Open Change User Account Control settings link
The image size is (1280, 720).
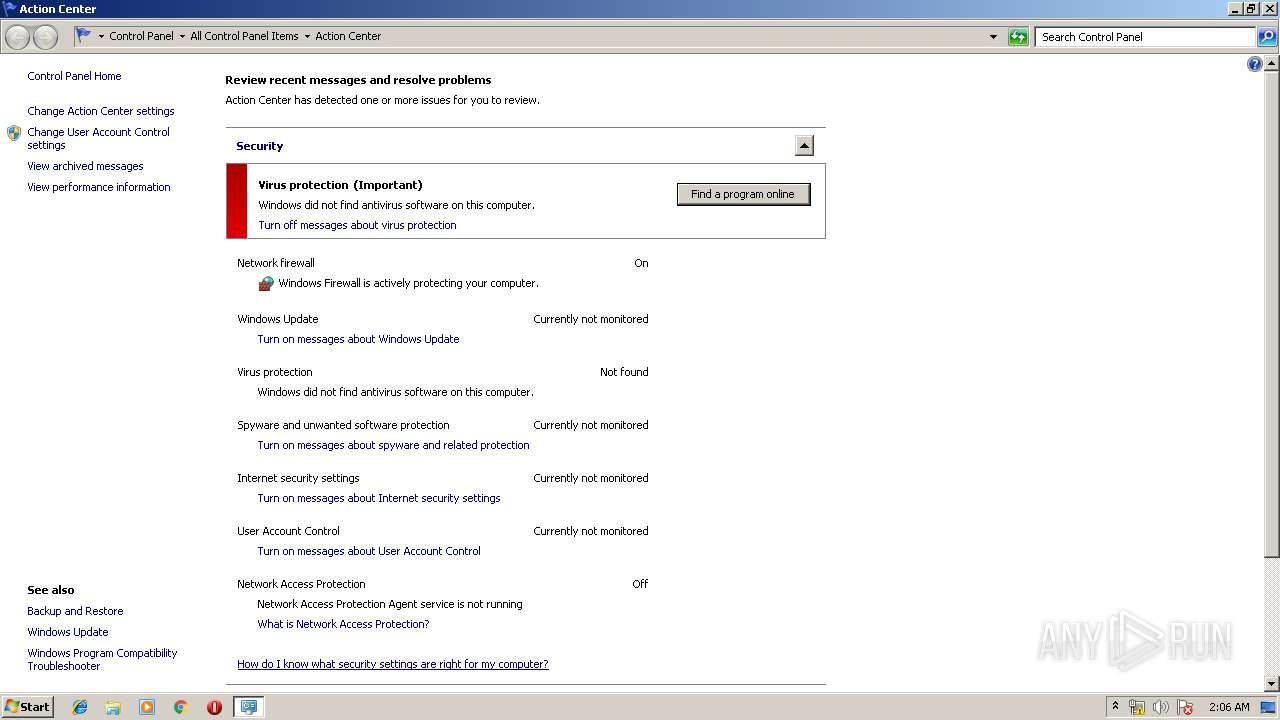click(x=98, y=138)
